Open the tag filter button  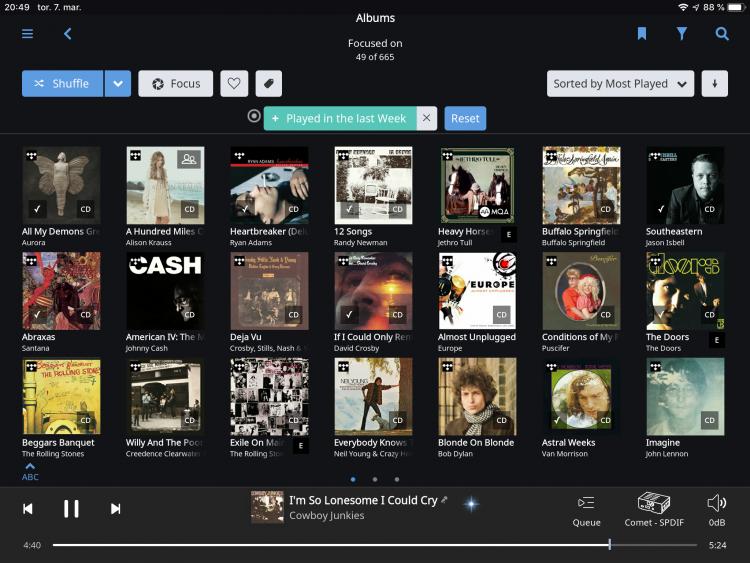click(x=268, y=84)
